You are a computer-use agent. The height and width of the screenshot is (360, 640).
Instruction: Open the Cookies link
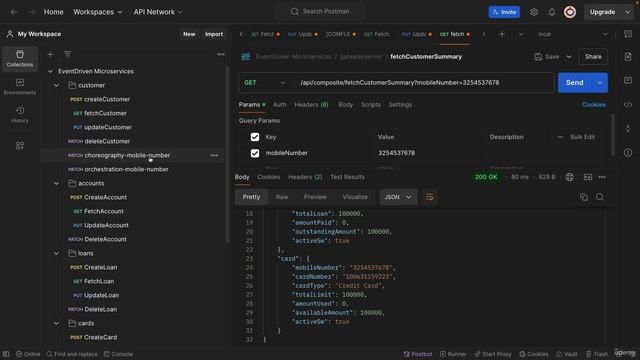[594, 105]
